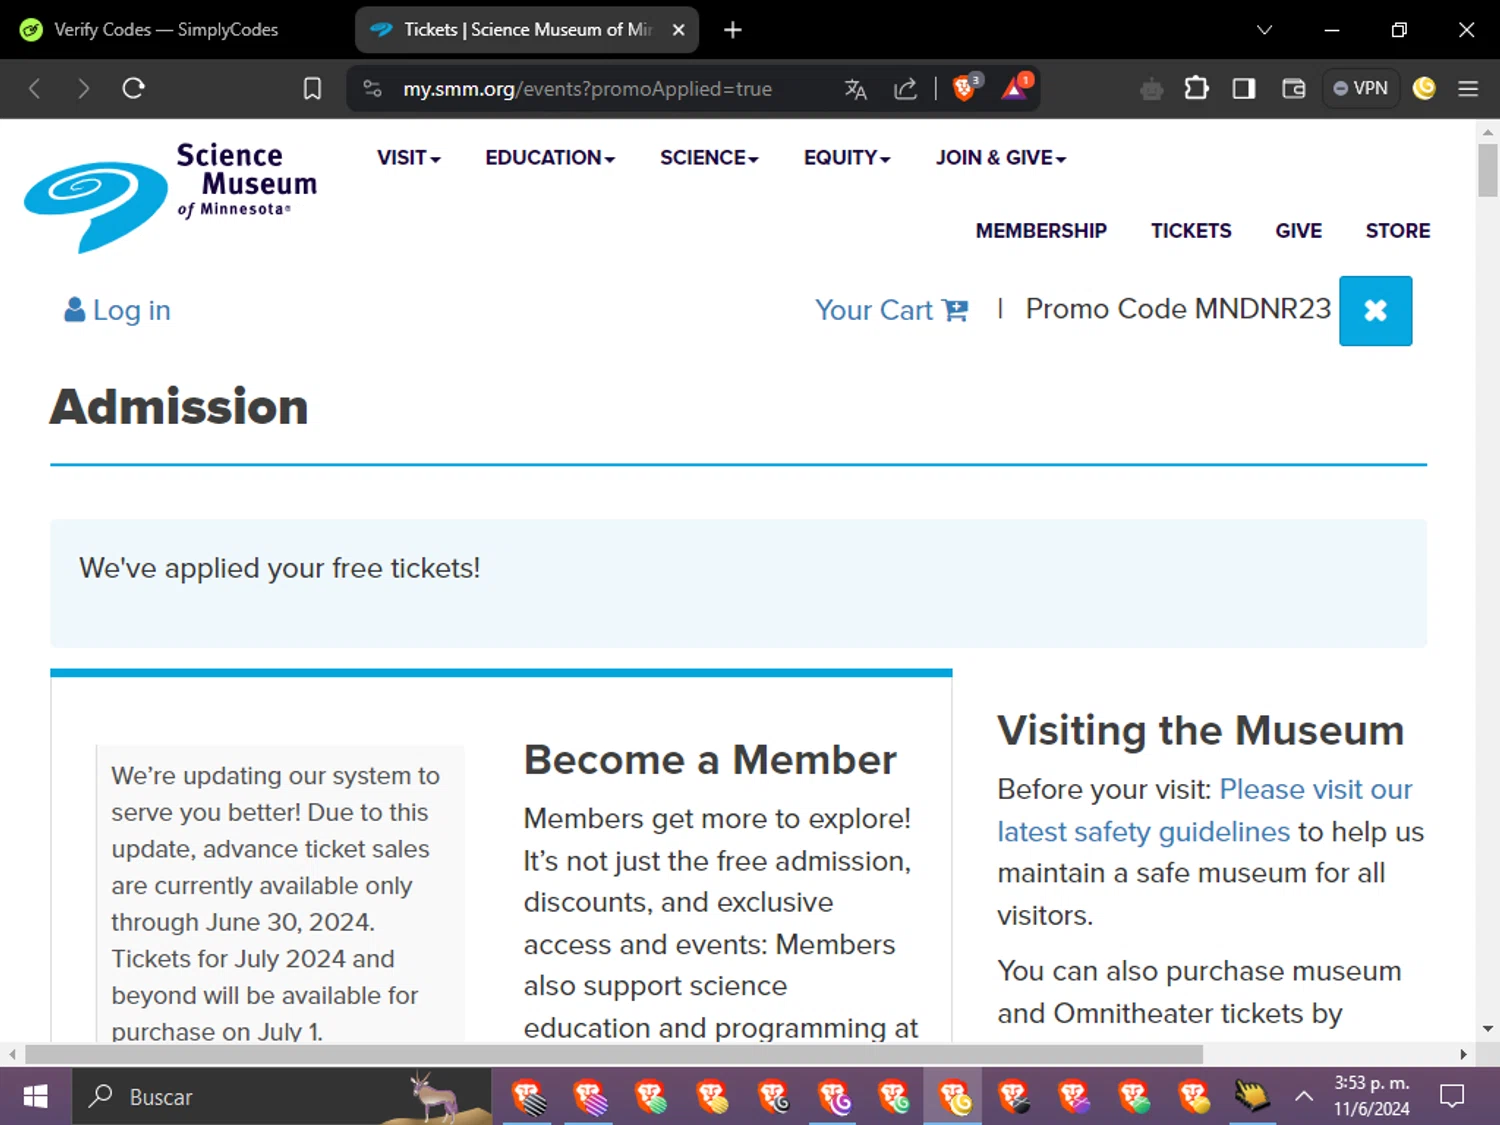Show the tab search dropdown arrow
This screenshot has width=1500, height=1125.
point(1264,30)
